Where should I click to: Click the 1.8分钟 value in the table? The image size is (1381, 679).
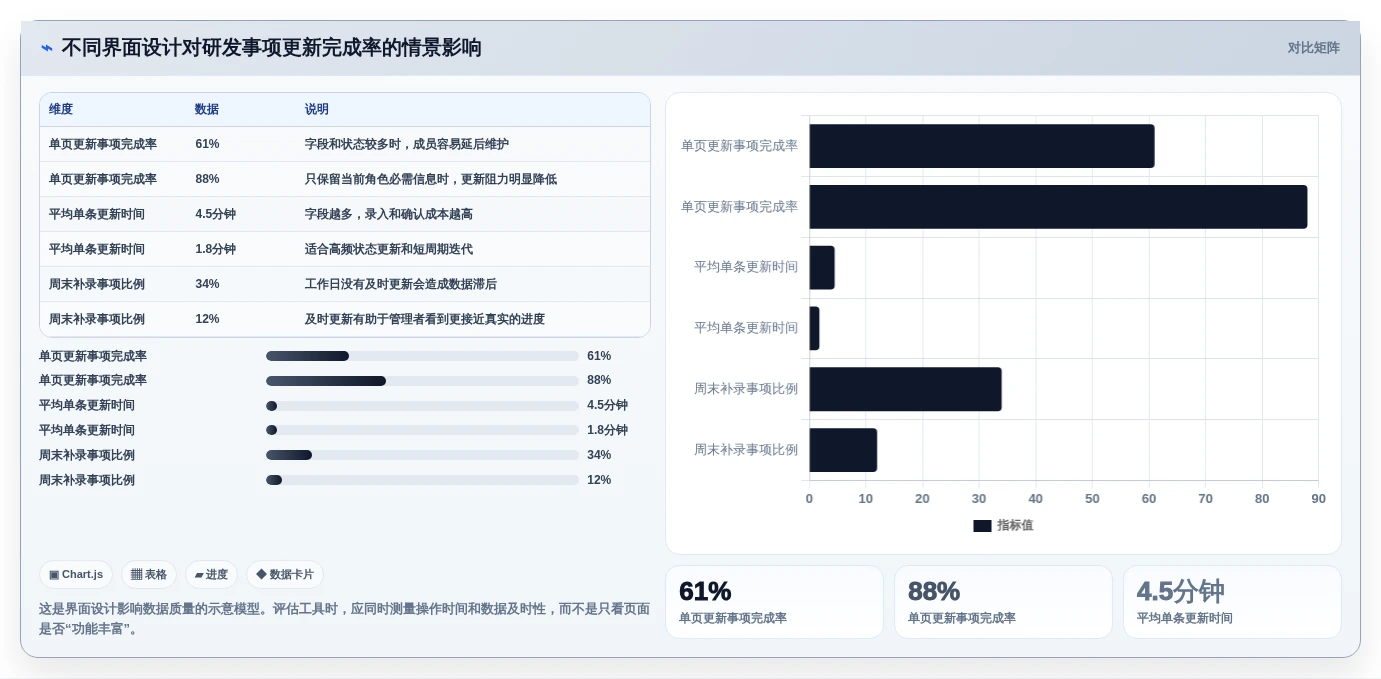[x=216, y=249]
